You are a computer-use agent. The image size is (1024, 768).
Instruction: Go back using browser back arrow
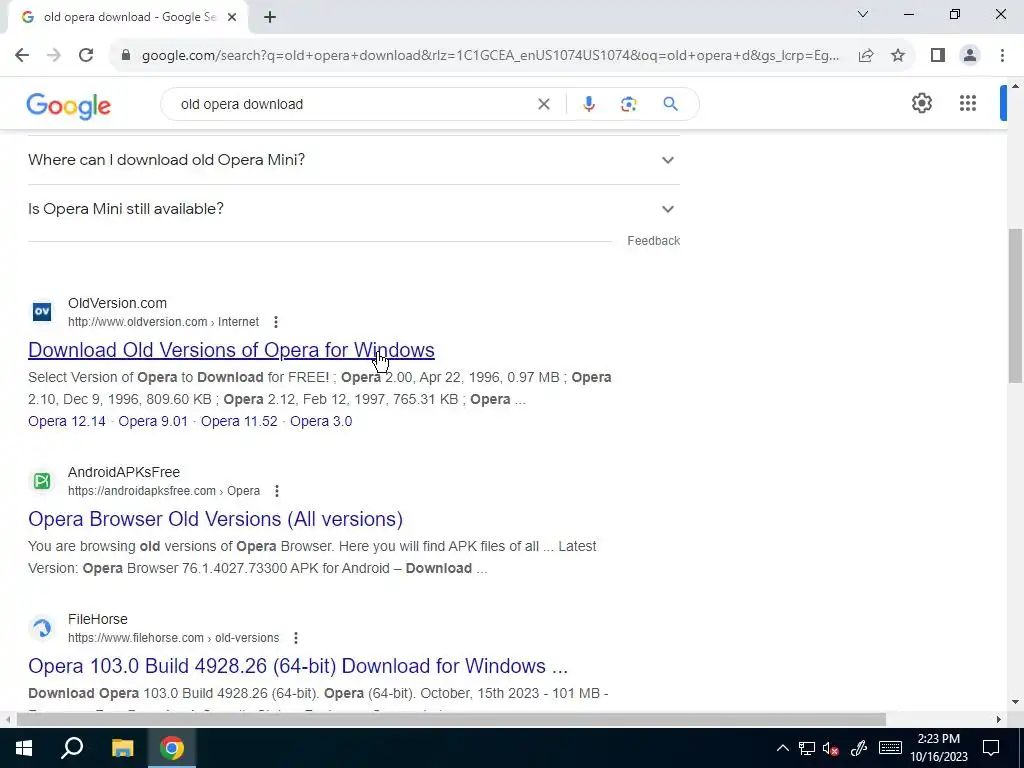(x=22, y=56)
